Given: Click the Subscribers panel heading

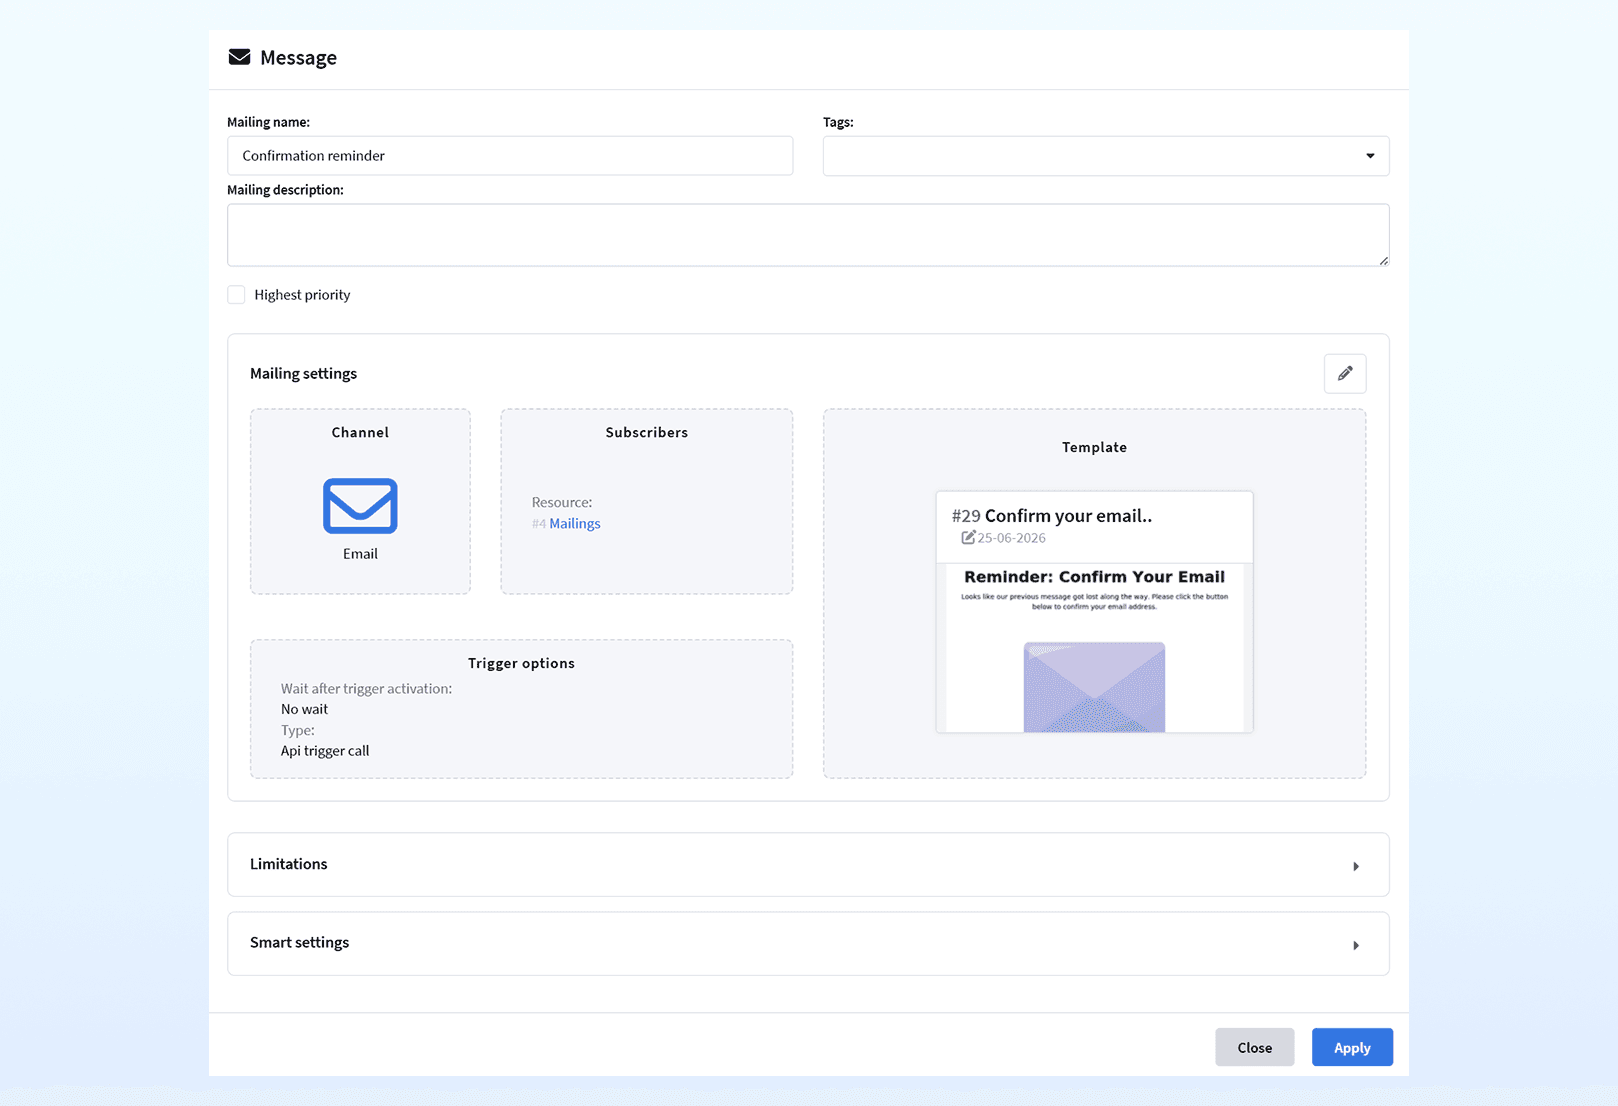Looking at the screenshot, I should coord(647,432).
